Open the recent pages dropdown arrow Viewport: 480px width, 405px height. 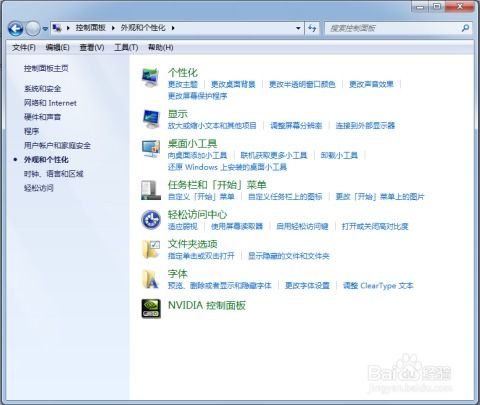(45, 29)
